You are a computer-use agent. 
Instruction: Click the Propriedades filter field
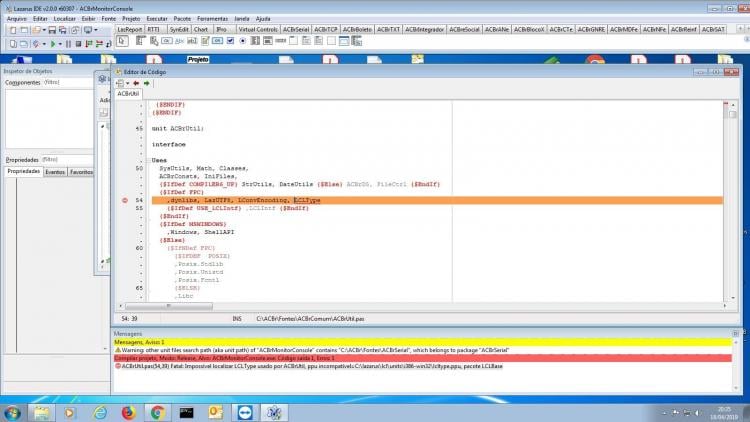[x=67, y=159]
